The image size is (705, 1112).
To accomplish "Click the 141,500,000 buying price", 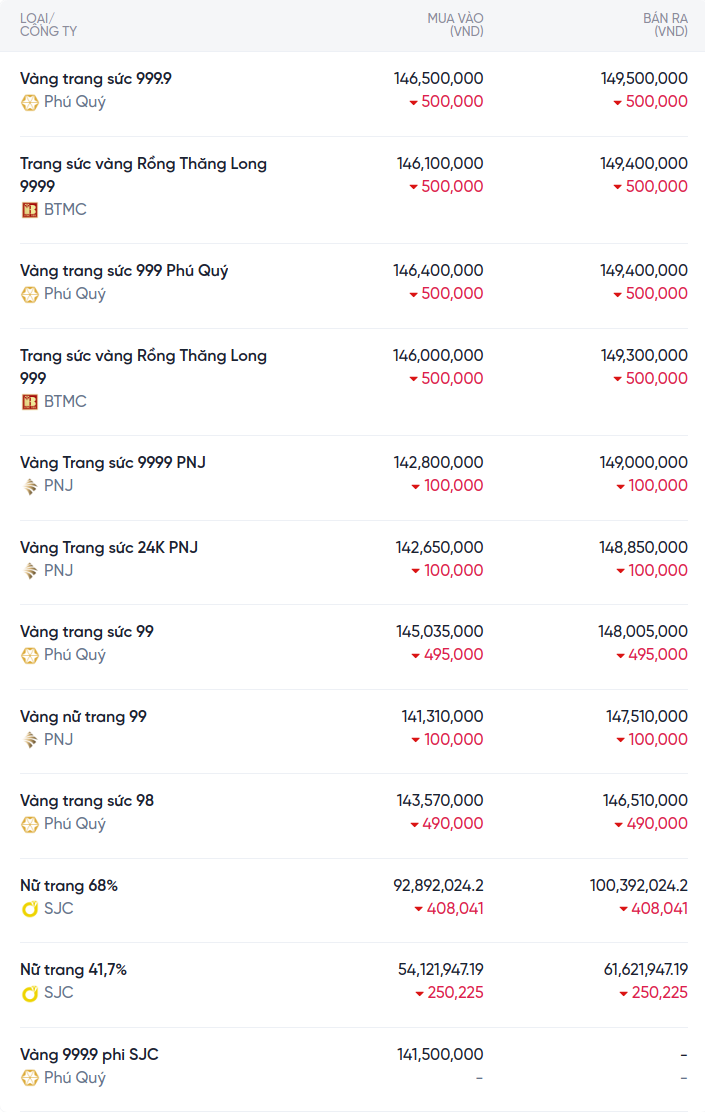I will pos(440,1055).
